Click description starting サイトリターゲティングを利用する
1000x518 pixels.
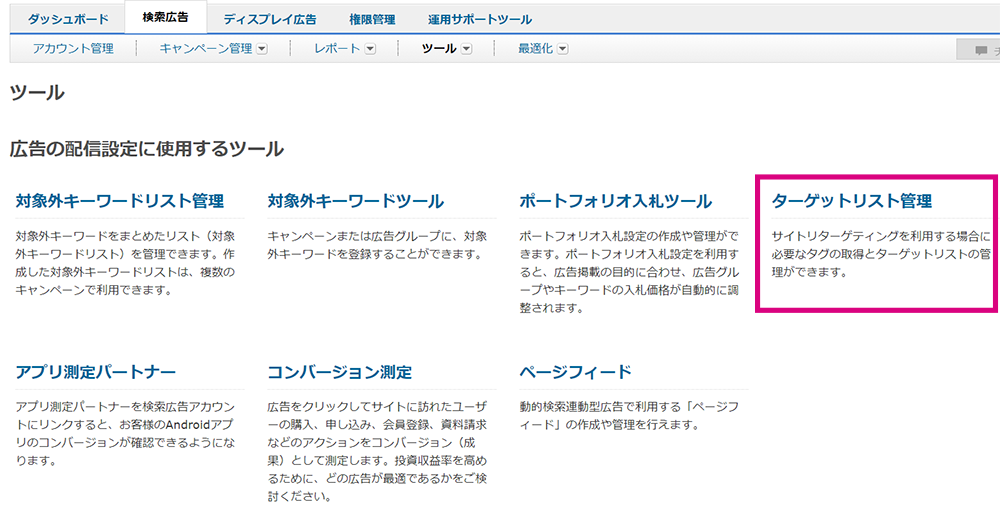[881, 255]
